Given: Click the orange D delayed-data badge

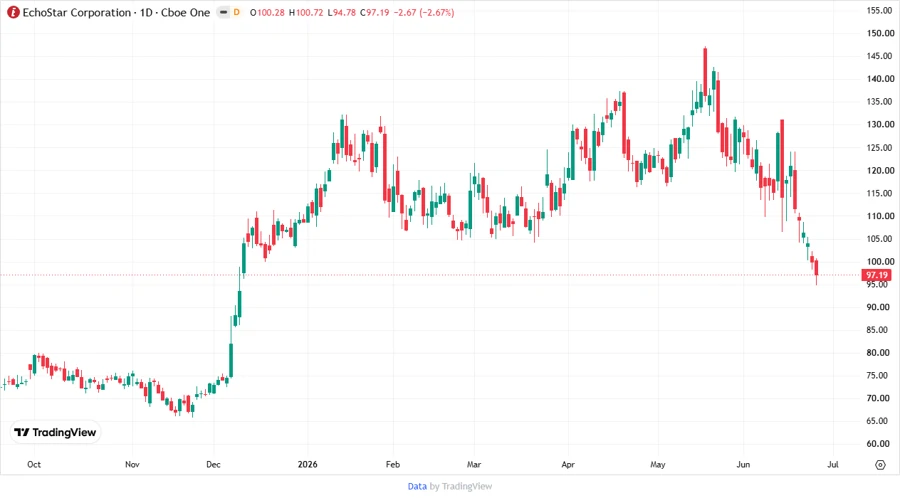Looking at the screenshot, I should pyautogui.click(x=236, y=12).
